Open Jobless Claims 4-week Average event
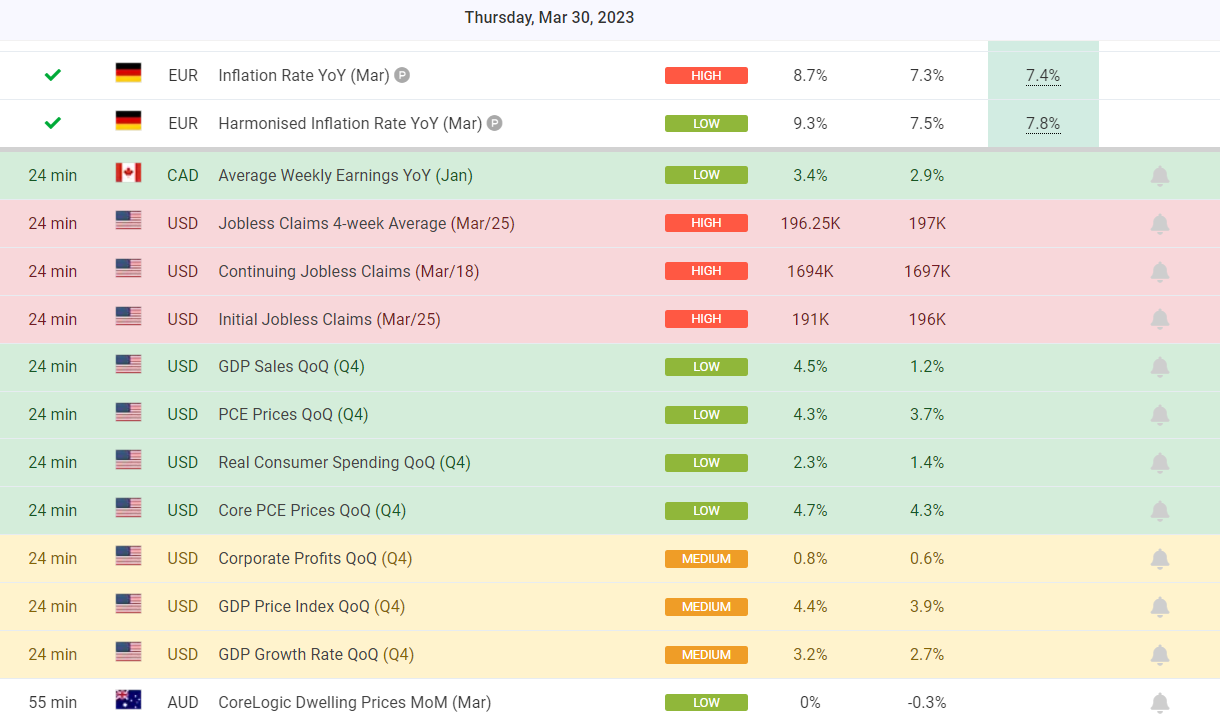The image size is (1220, 720). [x=366, y=223]
